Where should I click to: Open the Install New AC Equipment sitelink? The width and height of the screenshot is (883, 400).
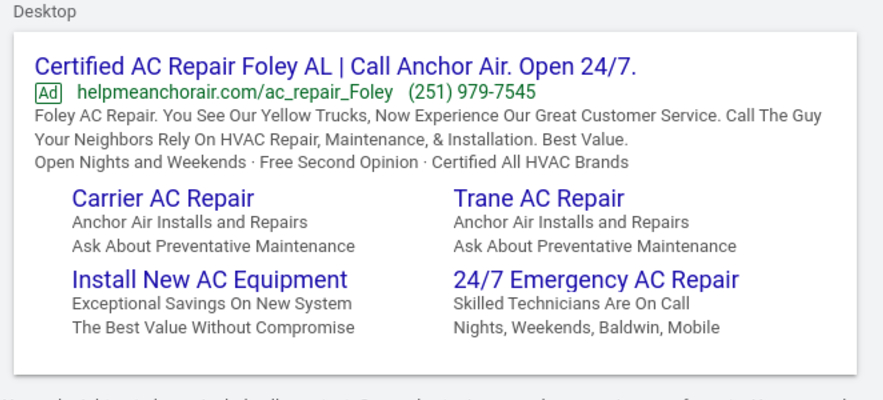[x=209, y=279]
